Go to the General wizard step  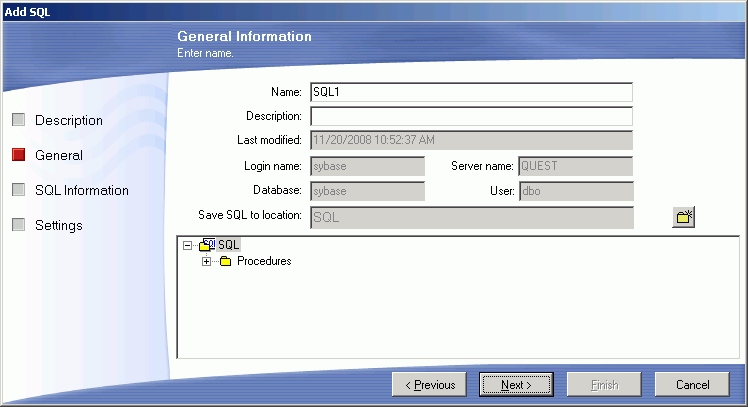59,155
